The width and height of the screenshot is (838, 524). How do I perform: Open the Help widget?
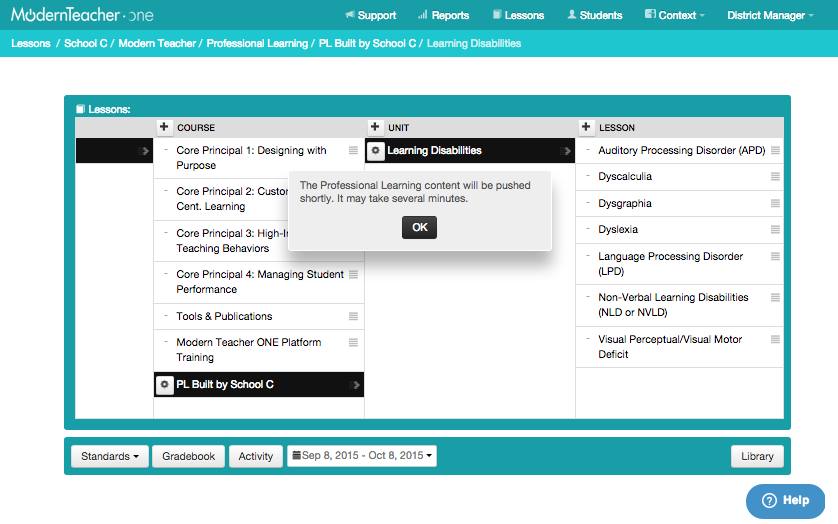pos(785,500)
